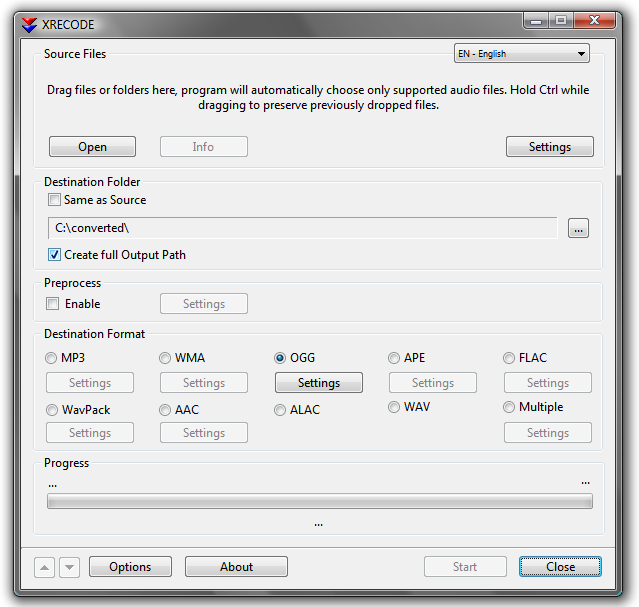Viewport: 639px width, 607px height.
Task: Click the up arrow button beside Options
Action: (x=44, y=567)
